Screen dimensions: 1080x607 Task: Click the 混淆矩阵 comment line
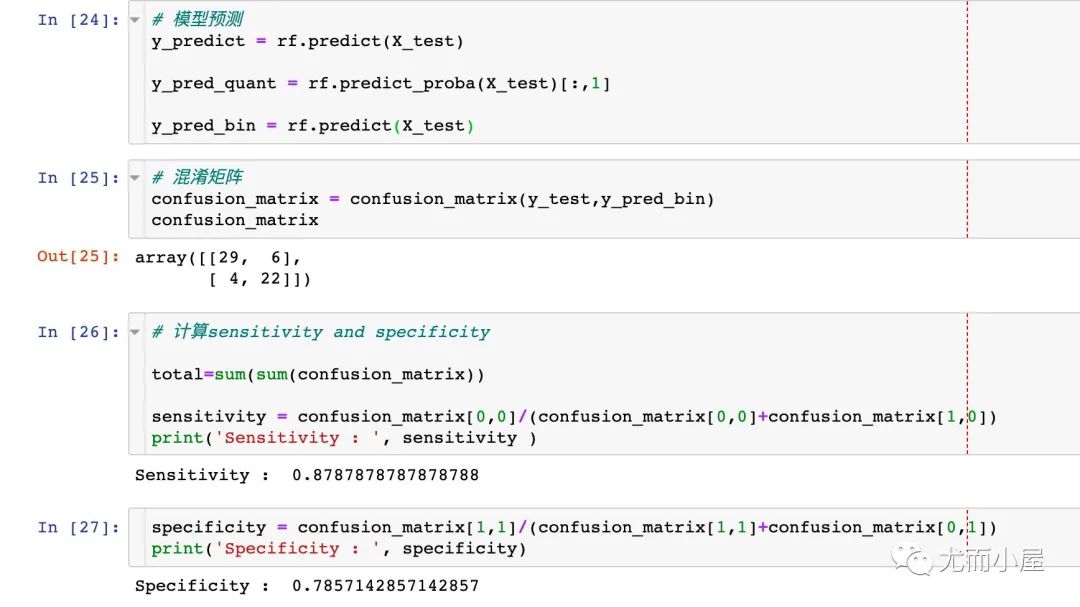[197, 178]
